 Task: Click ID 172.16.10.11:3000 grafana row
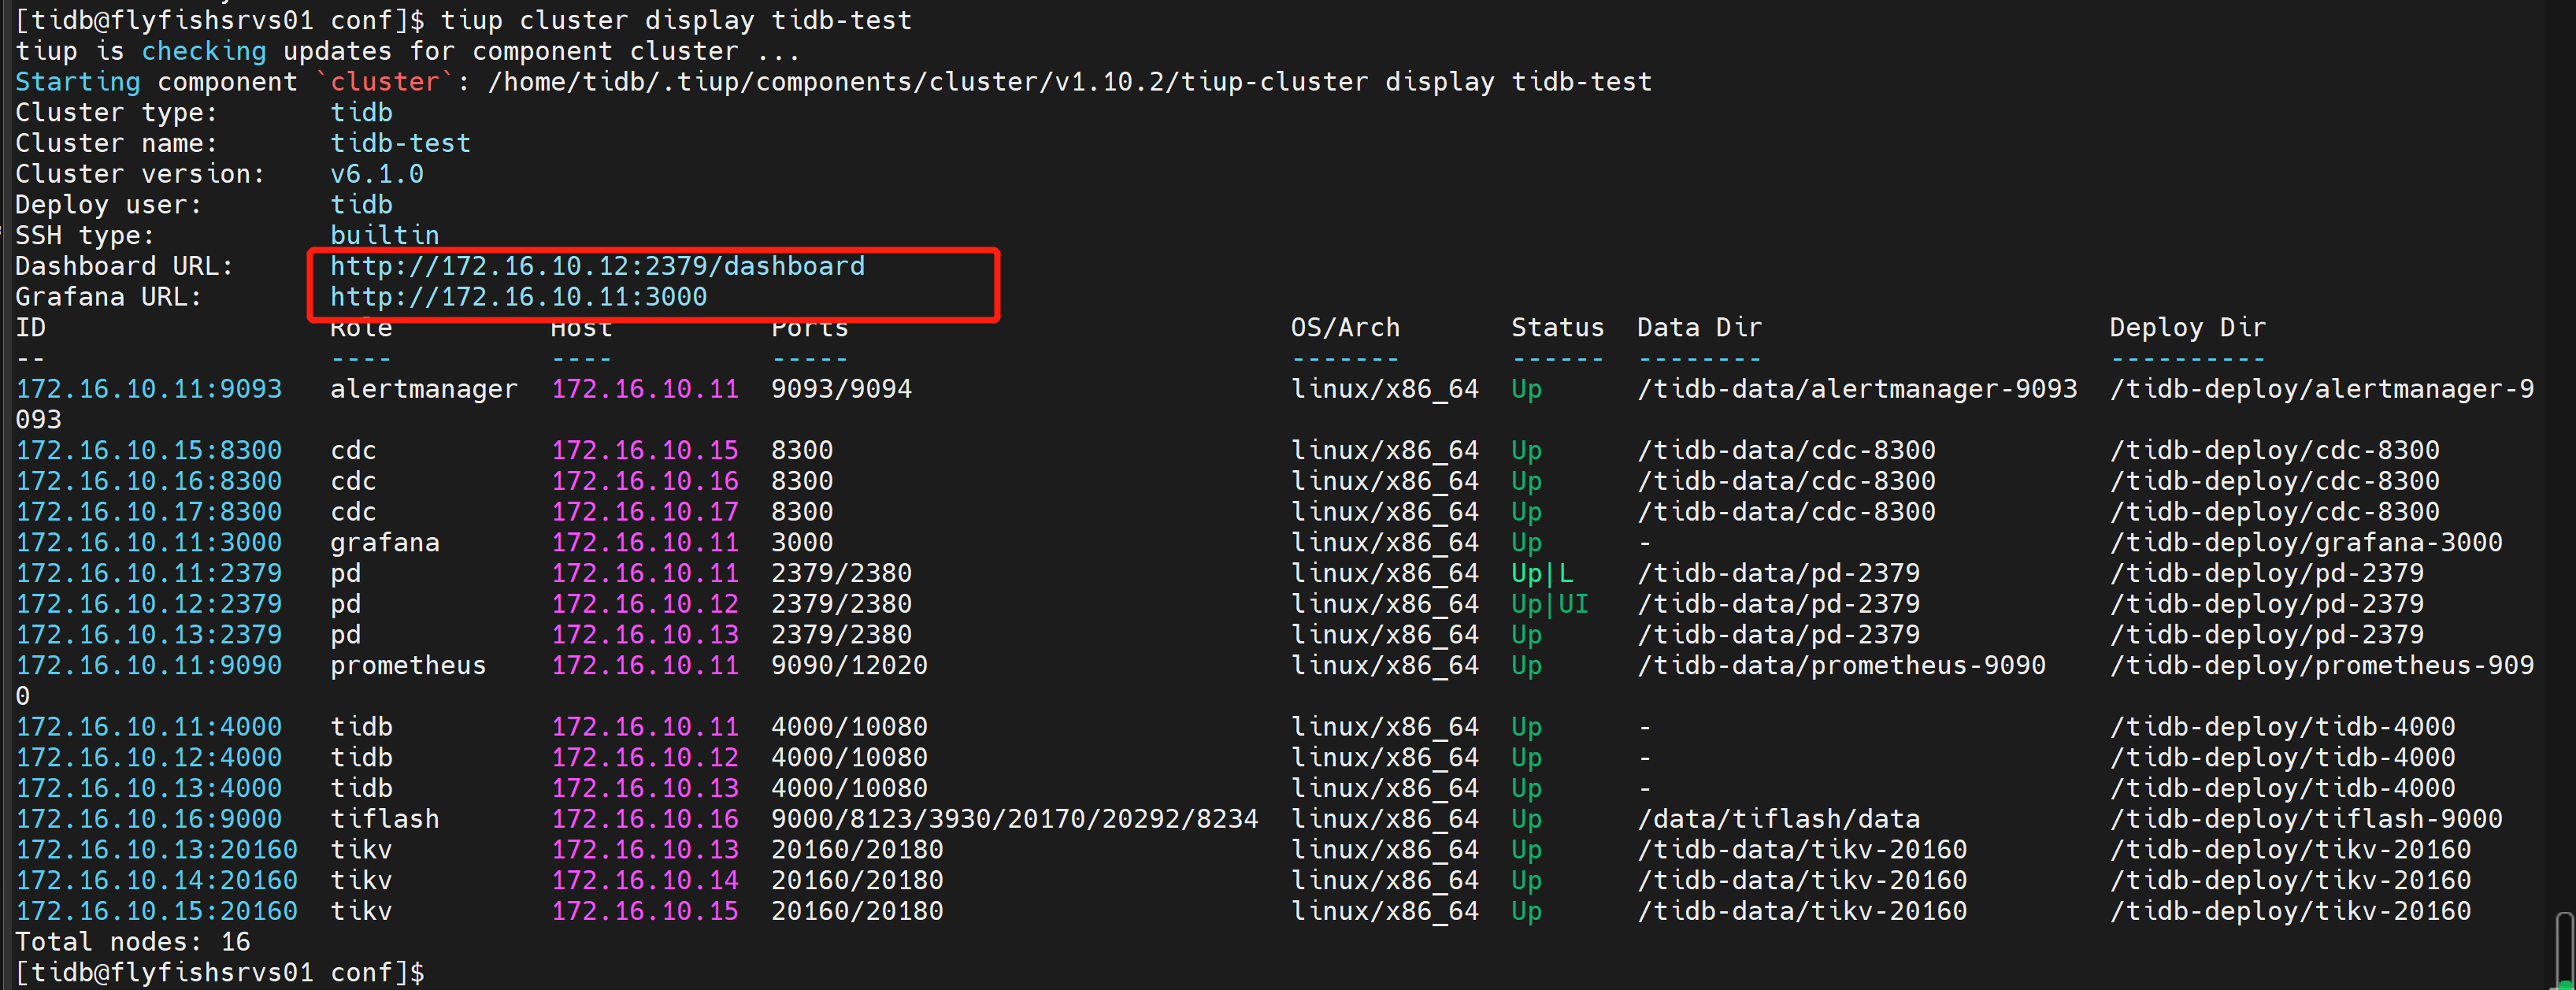(149, 543)
